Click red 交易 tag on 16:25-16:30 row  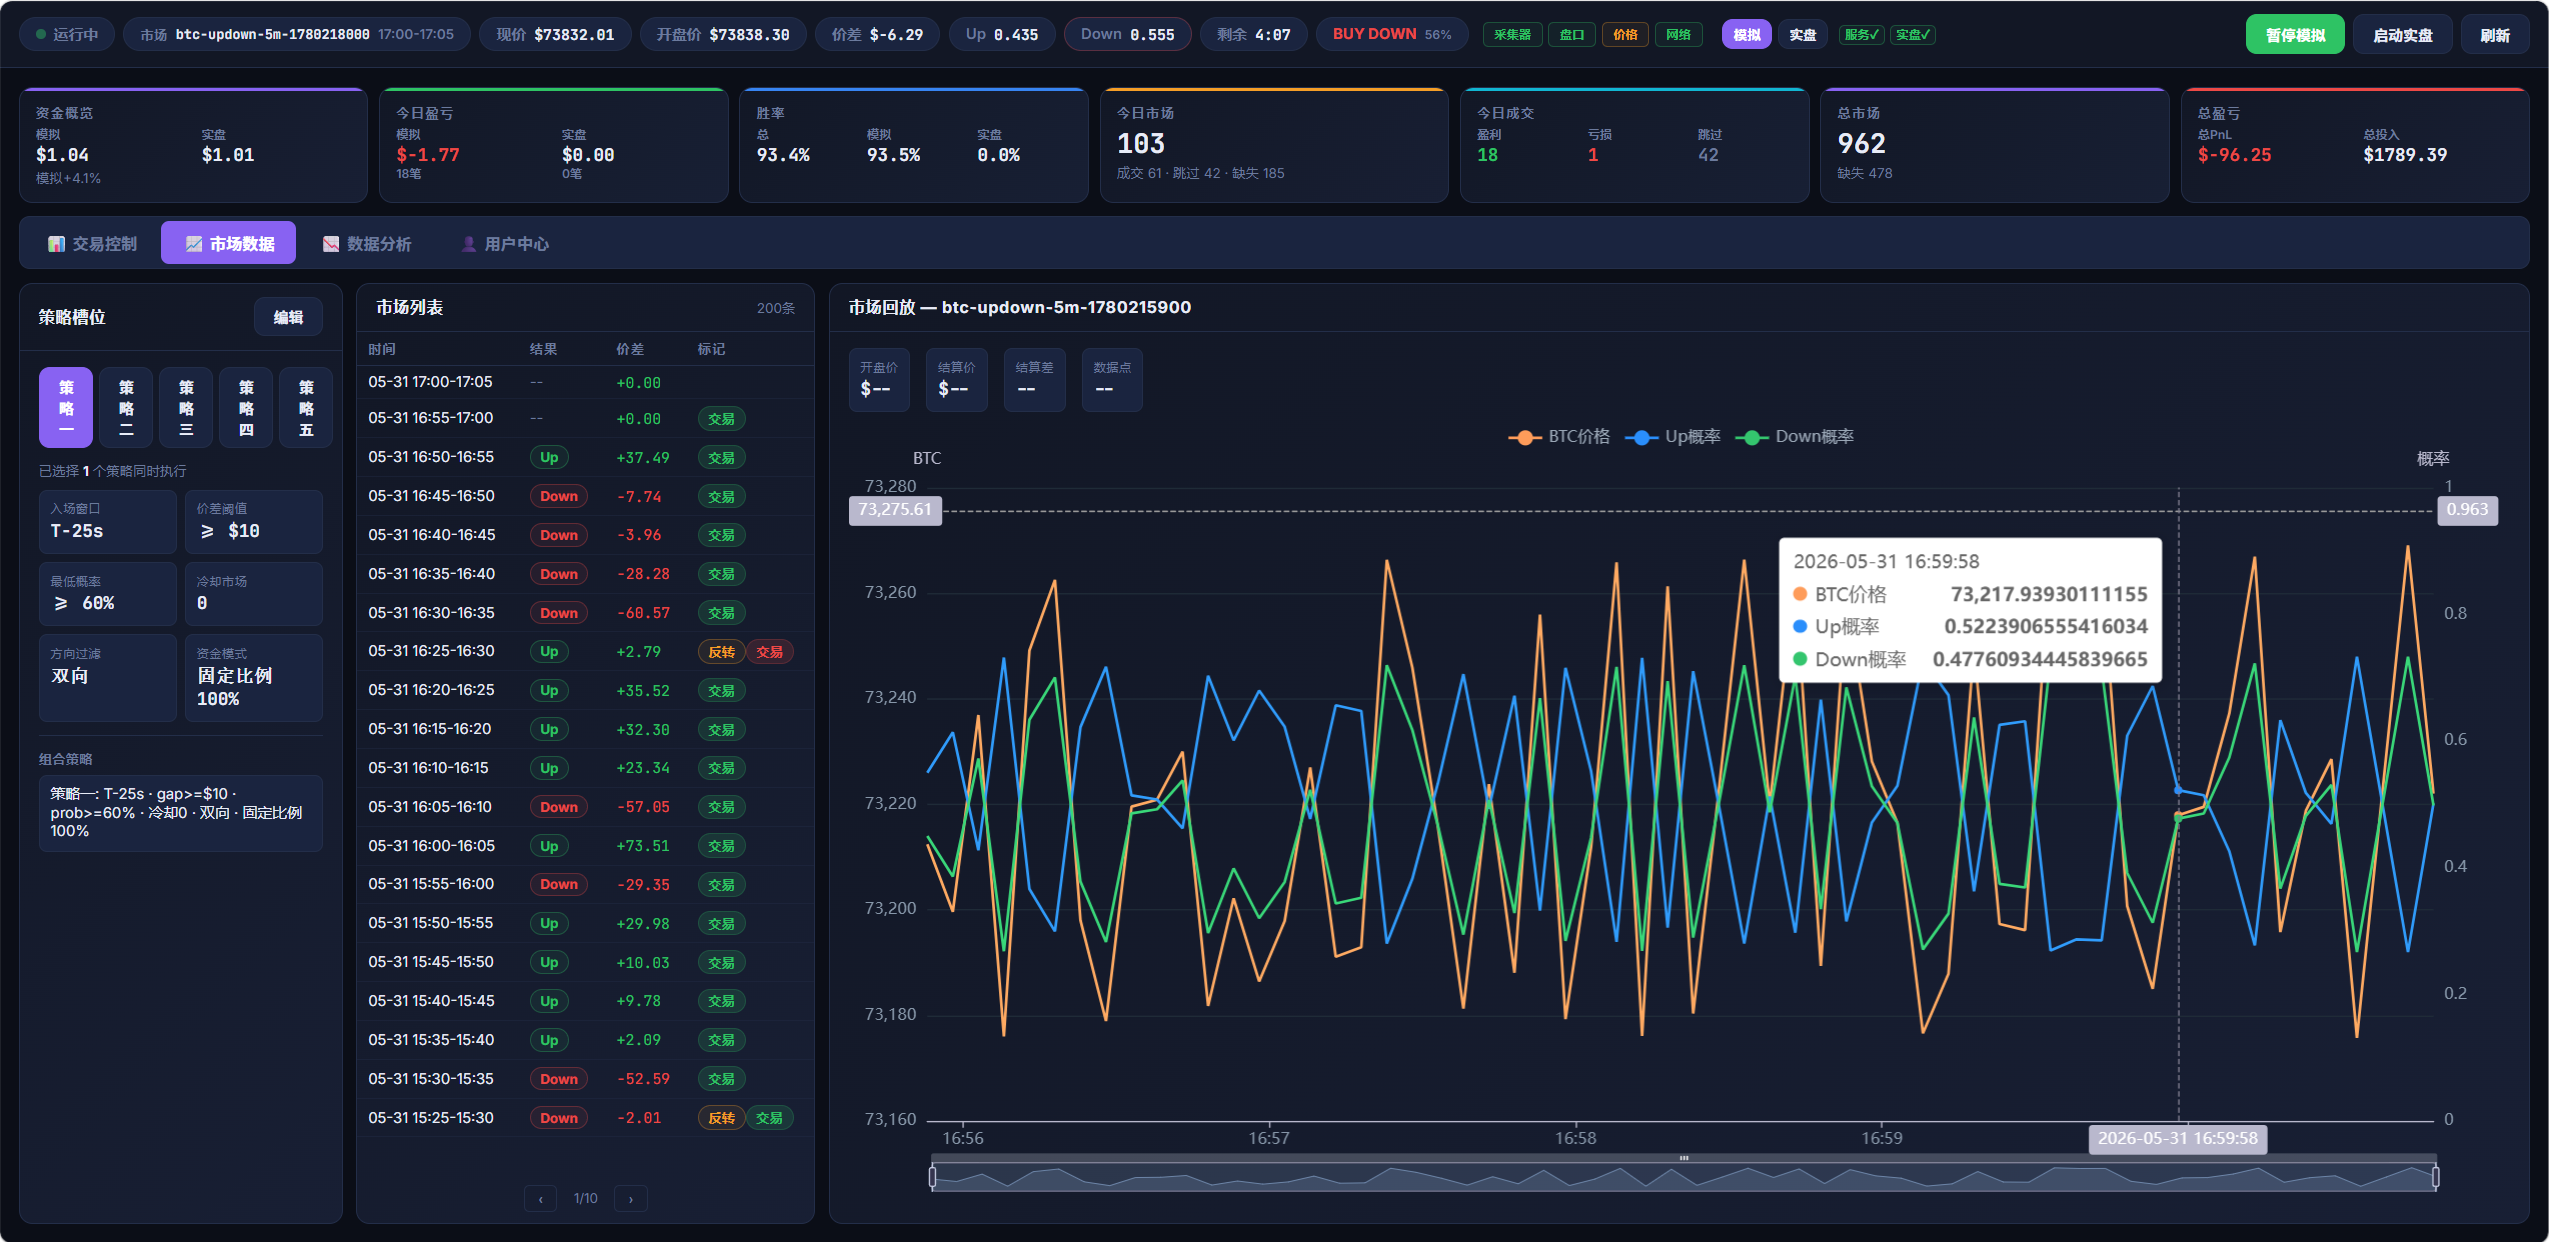[769, 652]
